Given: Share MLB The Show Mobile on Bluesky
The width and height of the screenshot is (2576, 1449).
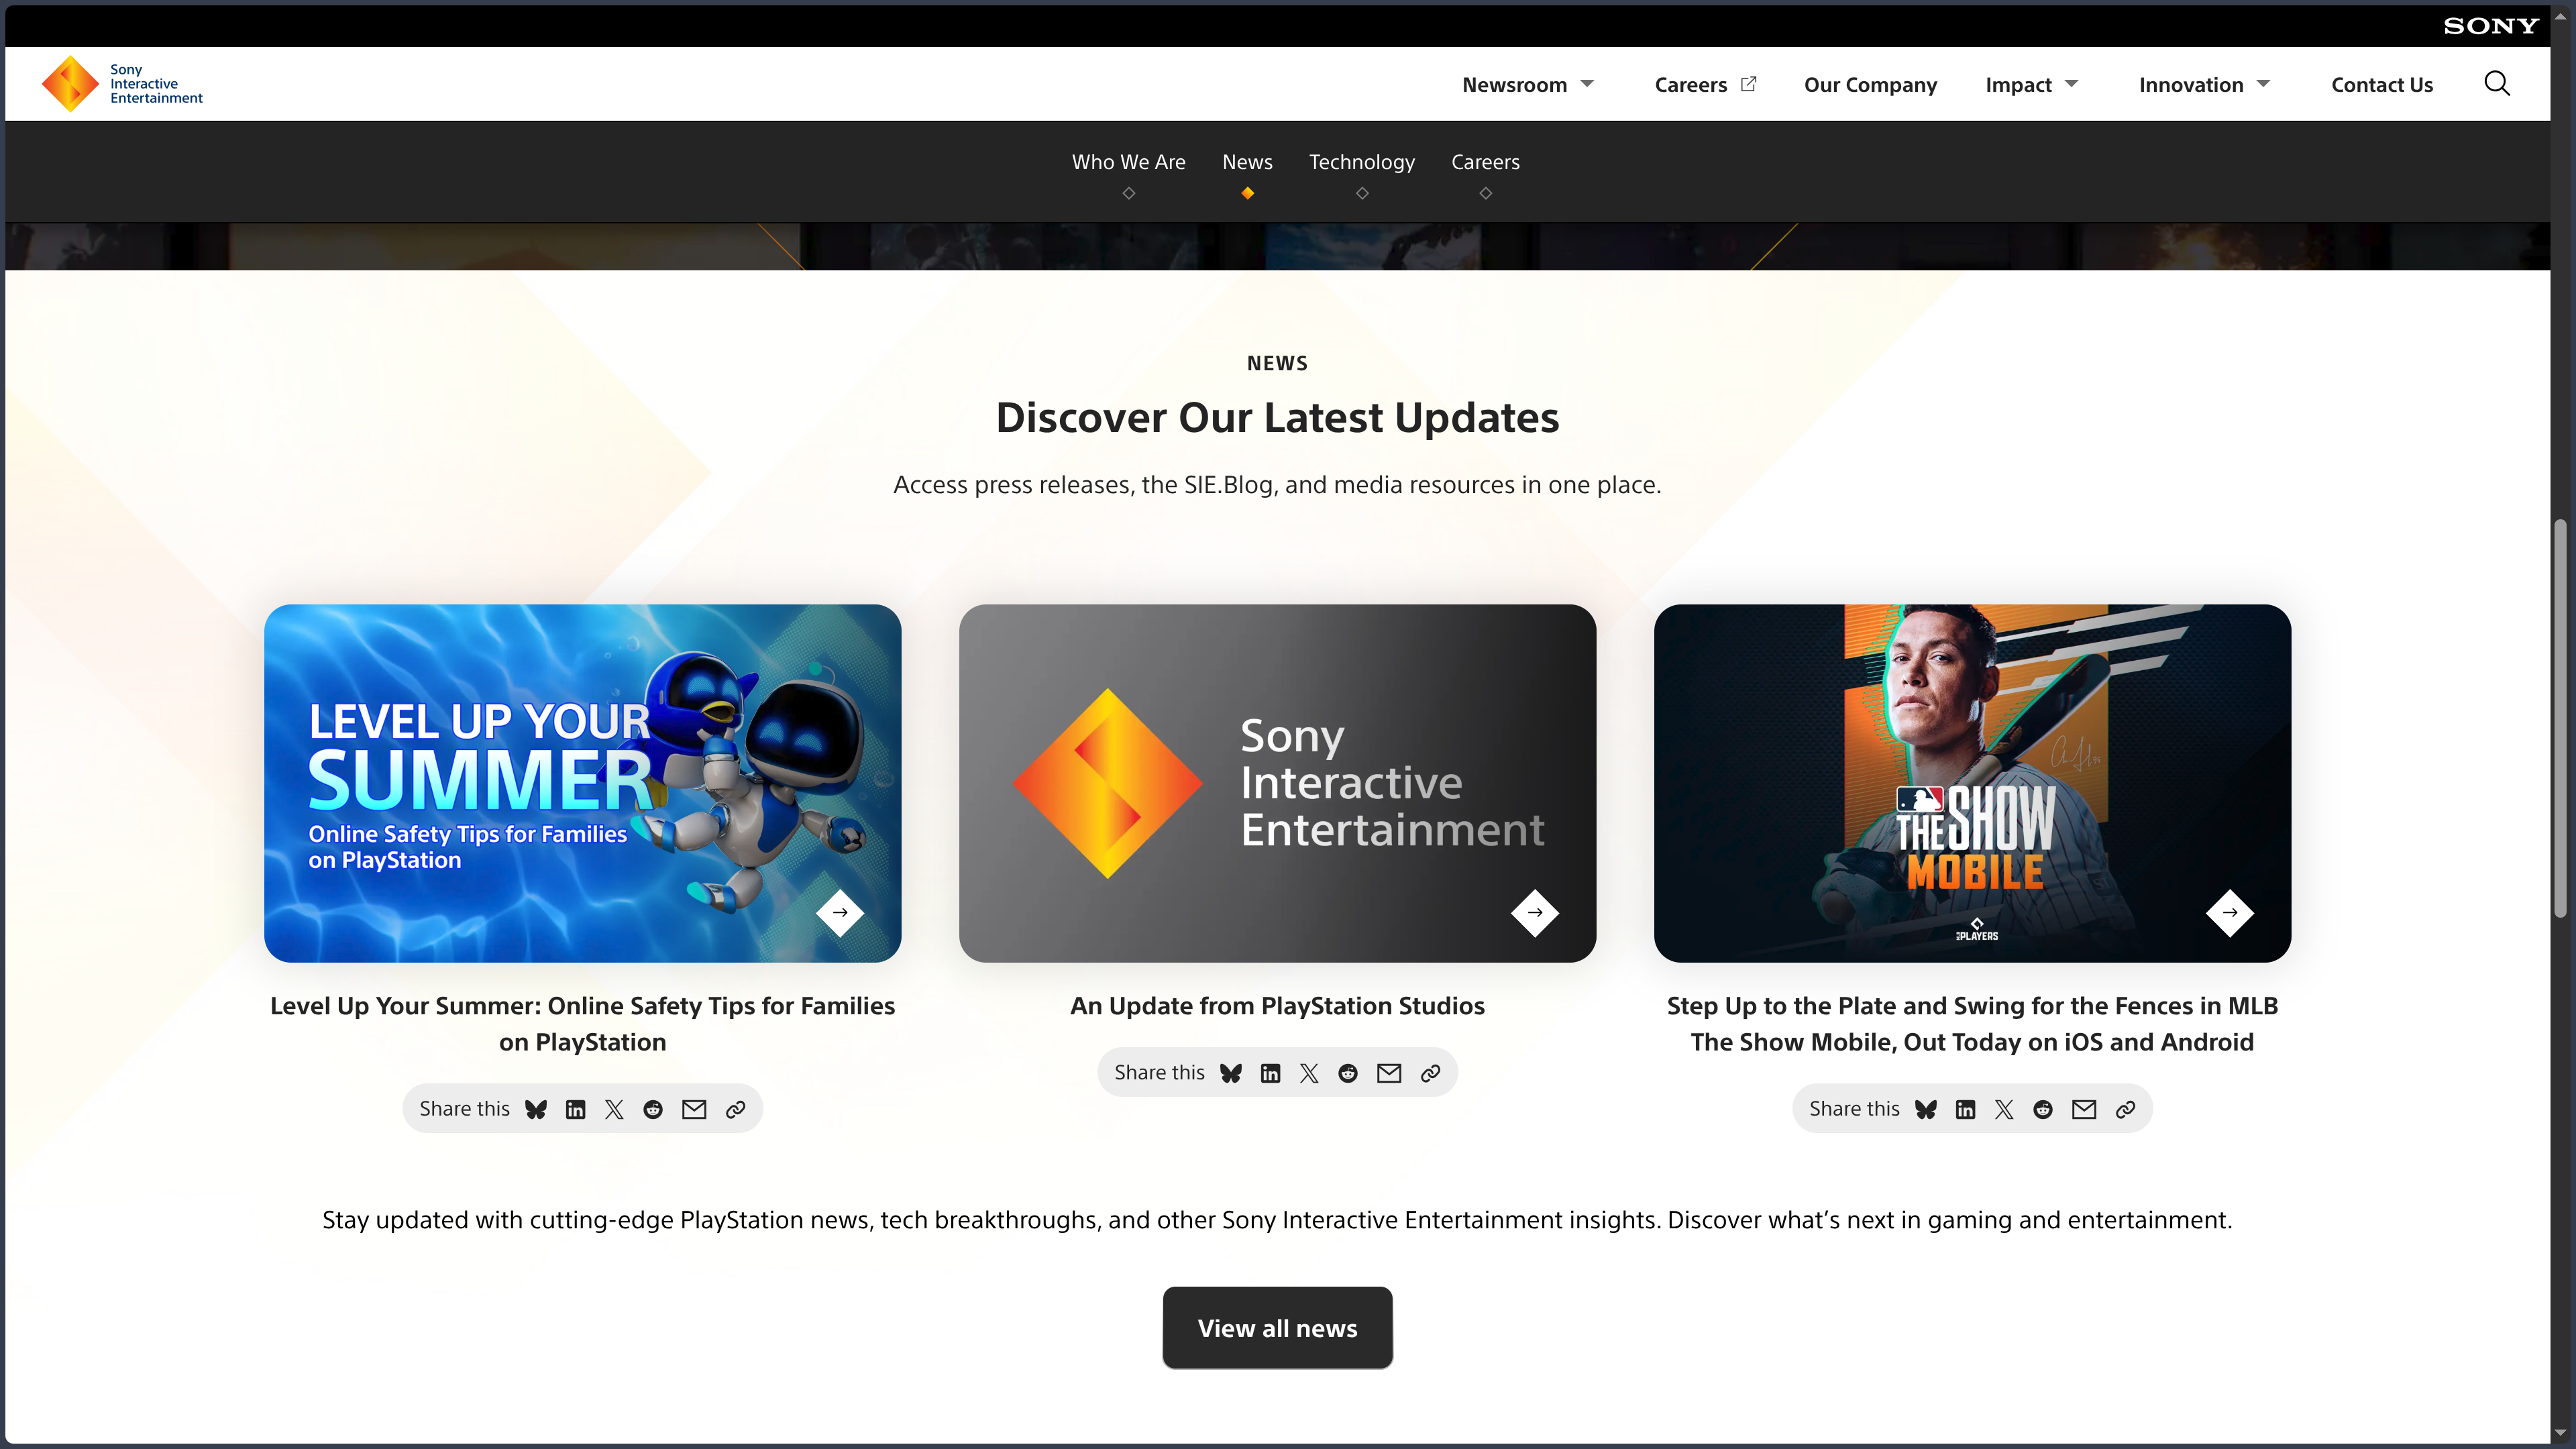Looking at the screenshot, I should click(1926, 1109).
